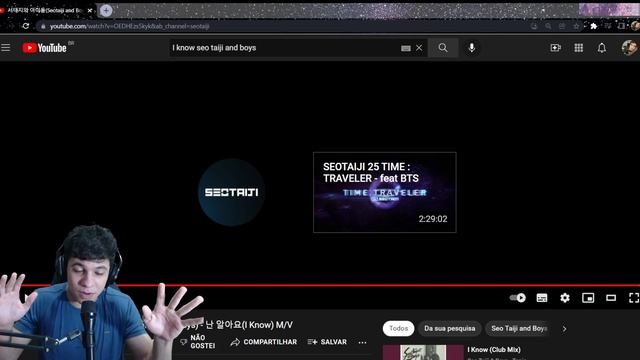Click the SALVAR save button

pyautogui.click(x=327, y=342)
